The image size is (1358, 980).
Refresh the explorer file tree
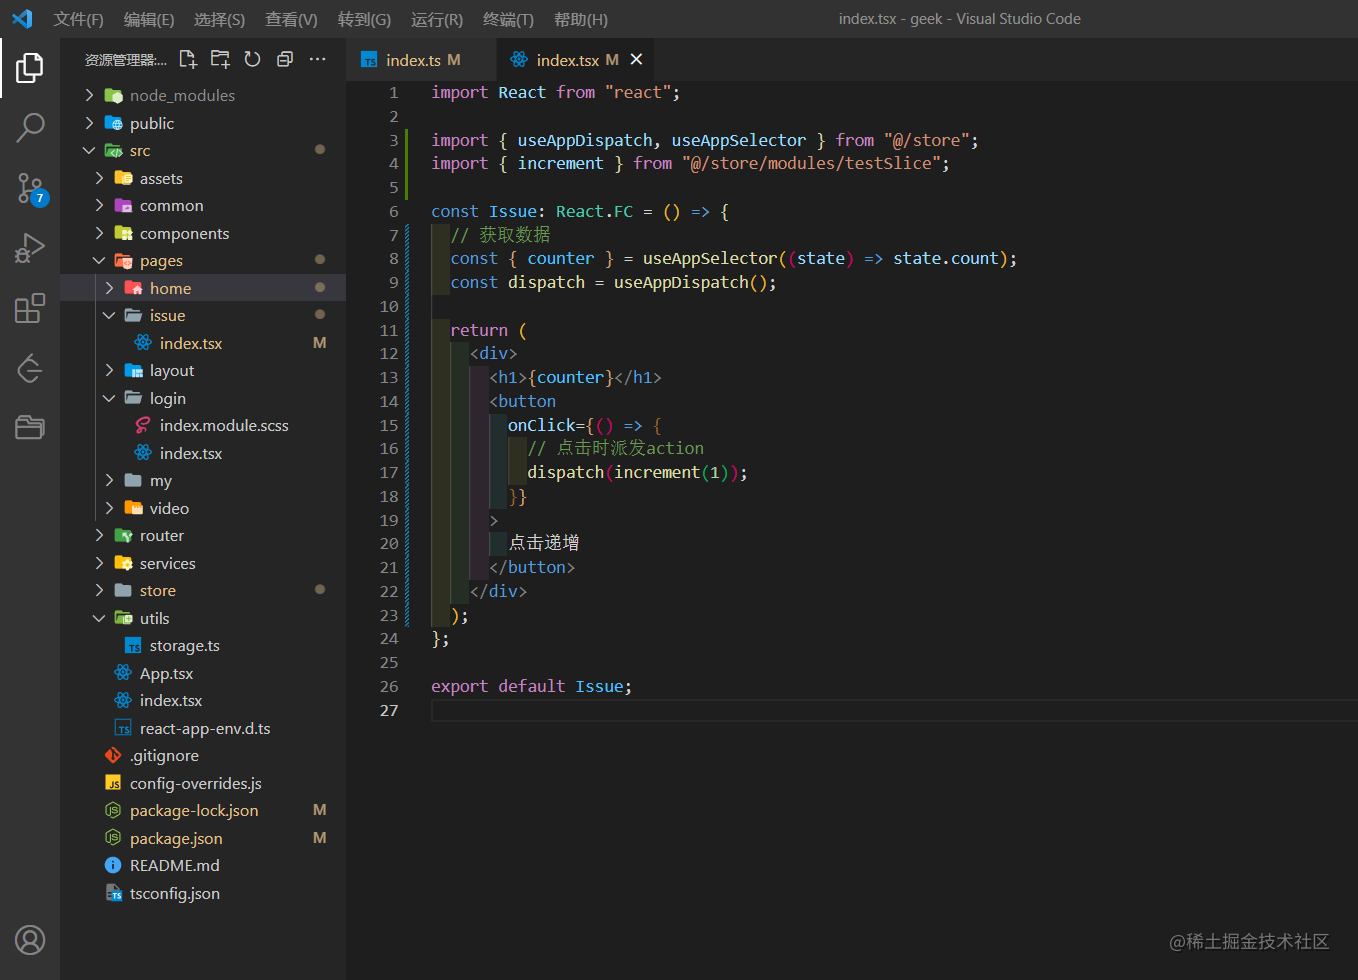252,59
